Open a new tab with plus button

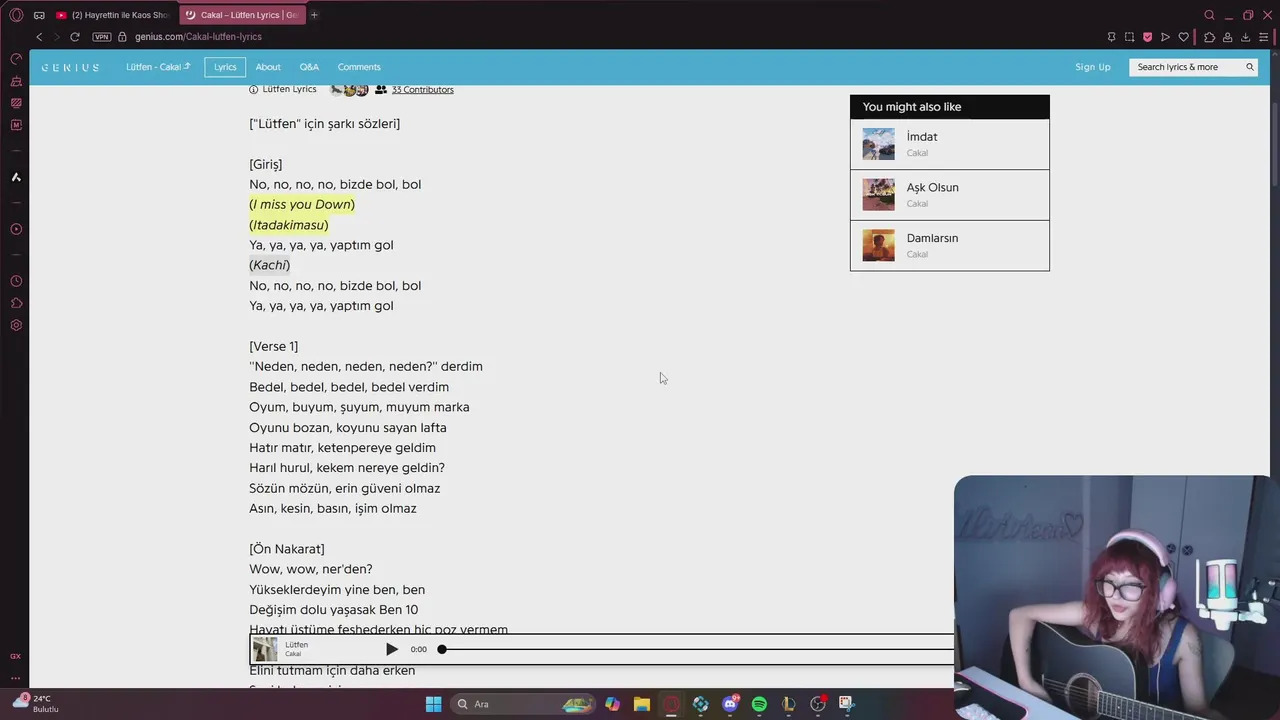click(x=314, y=15)
